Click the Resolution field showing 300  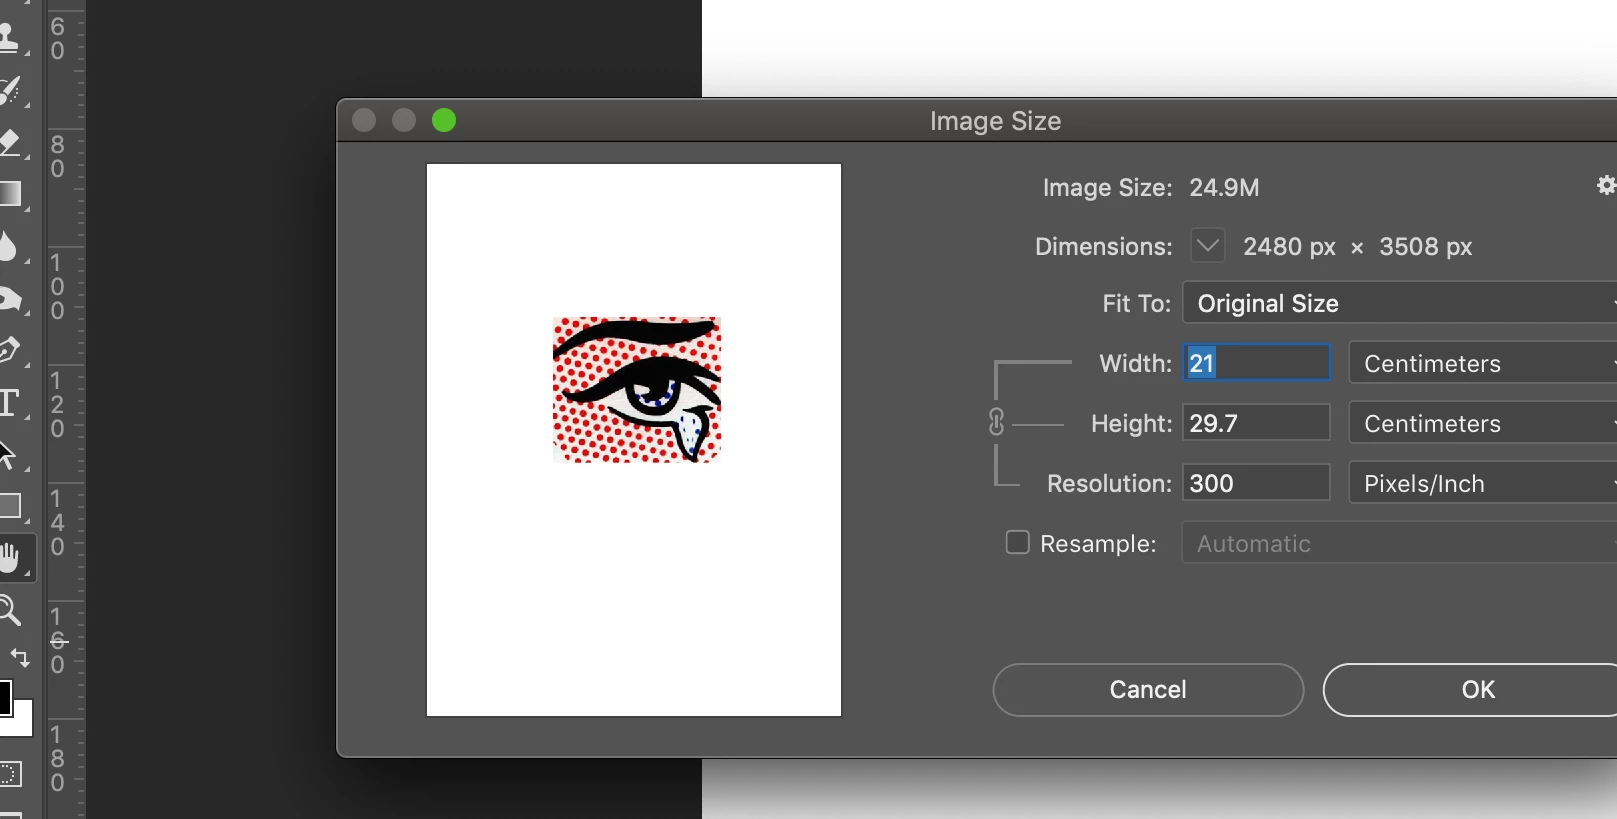click(1257, 483)
